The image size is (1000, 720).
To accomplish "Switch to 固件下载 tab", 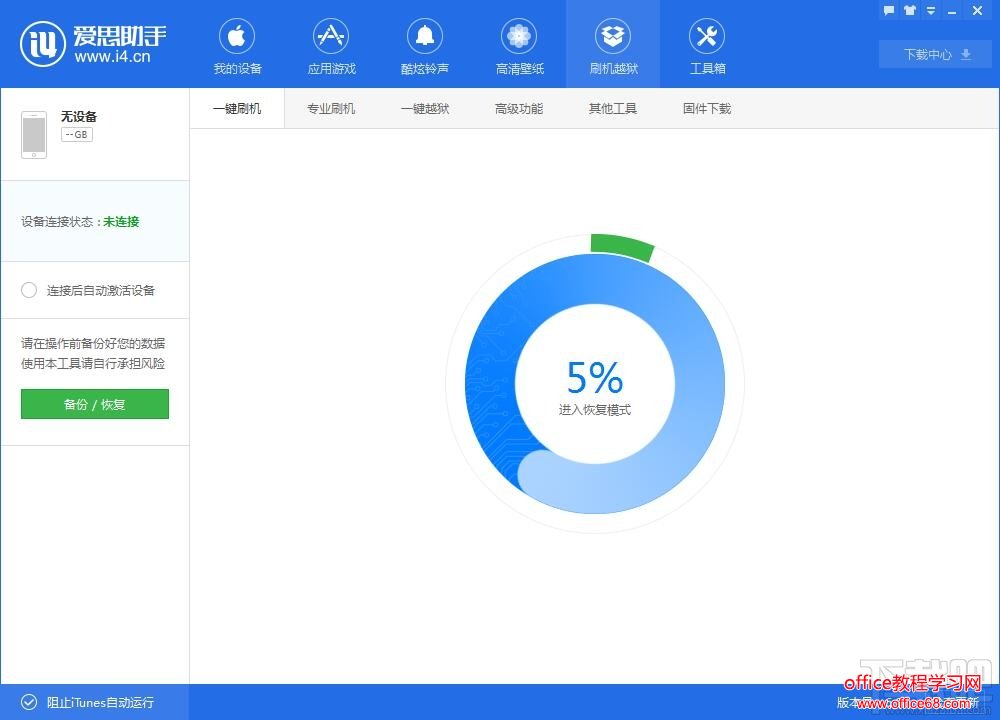I will [707, 108].
